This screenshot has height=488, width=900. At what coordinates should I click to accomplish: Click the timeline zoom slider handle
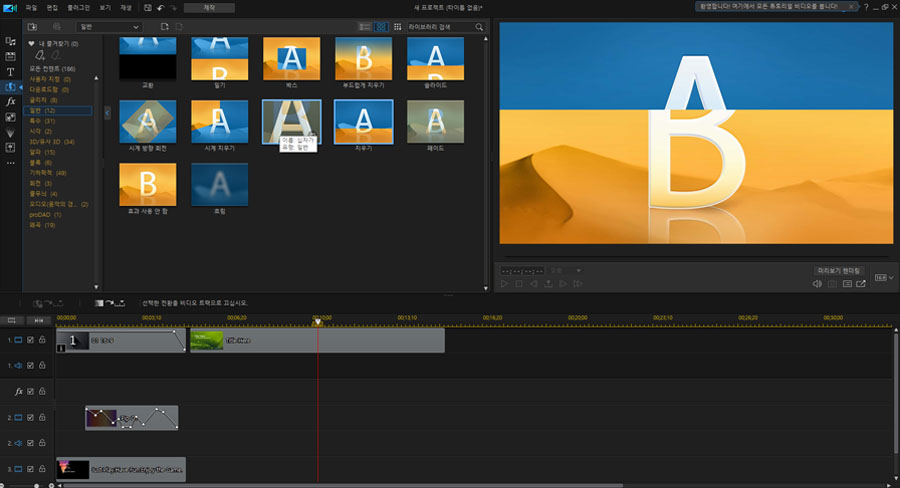tap(37, 486)
